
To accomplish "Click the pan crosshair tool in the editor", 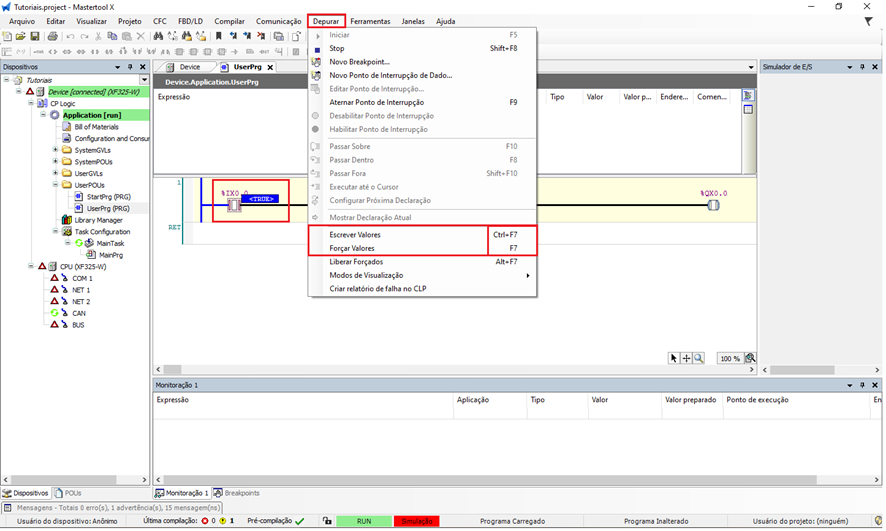I will point(686,358).
